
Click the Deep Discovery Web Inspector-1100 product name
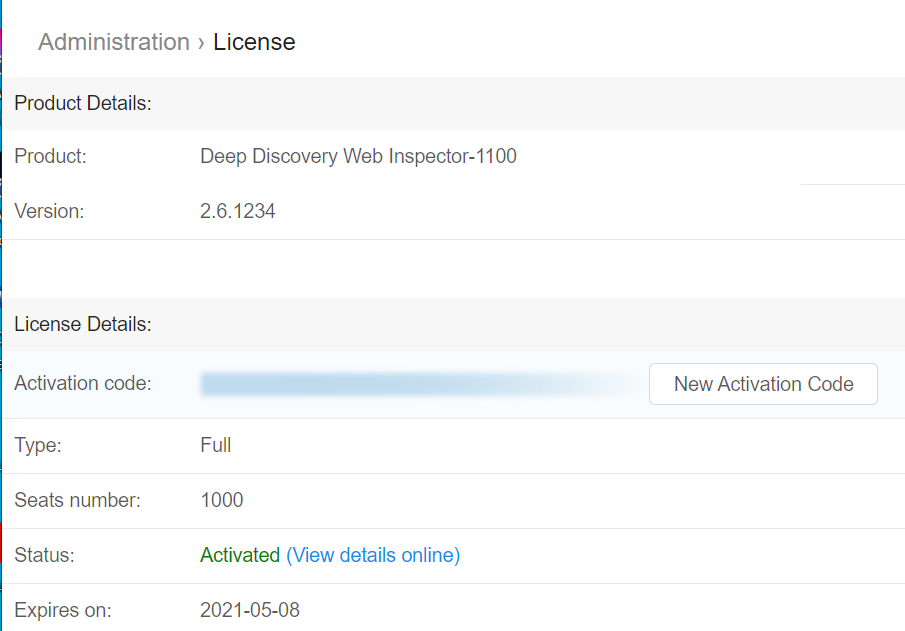pyautogui.click(x=358, y=156)
